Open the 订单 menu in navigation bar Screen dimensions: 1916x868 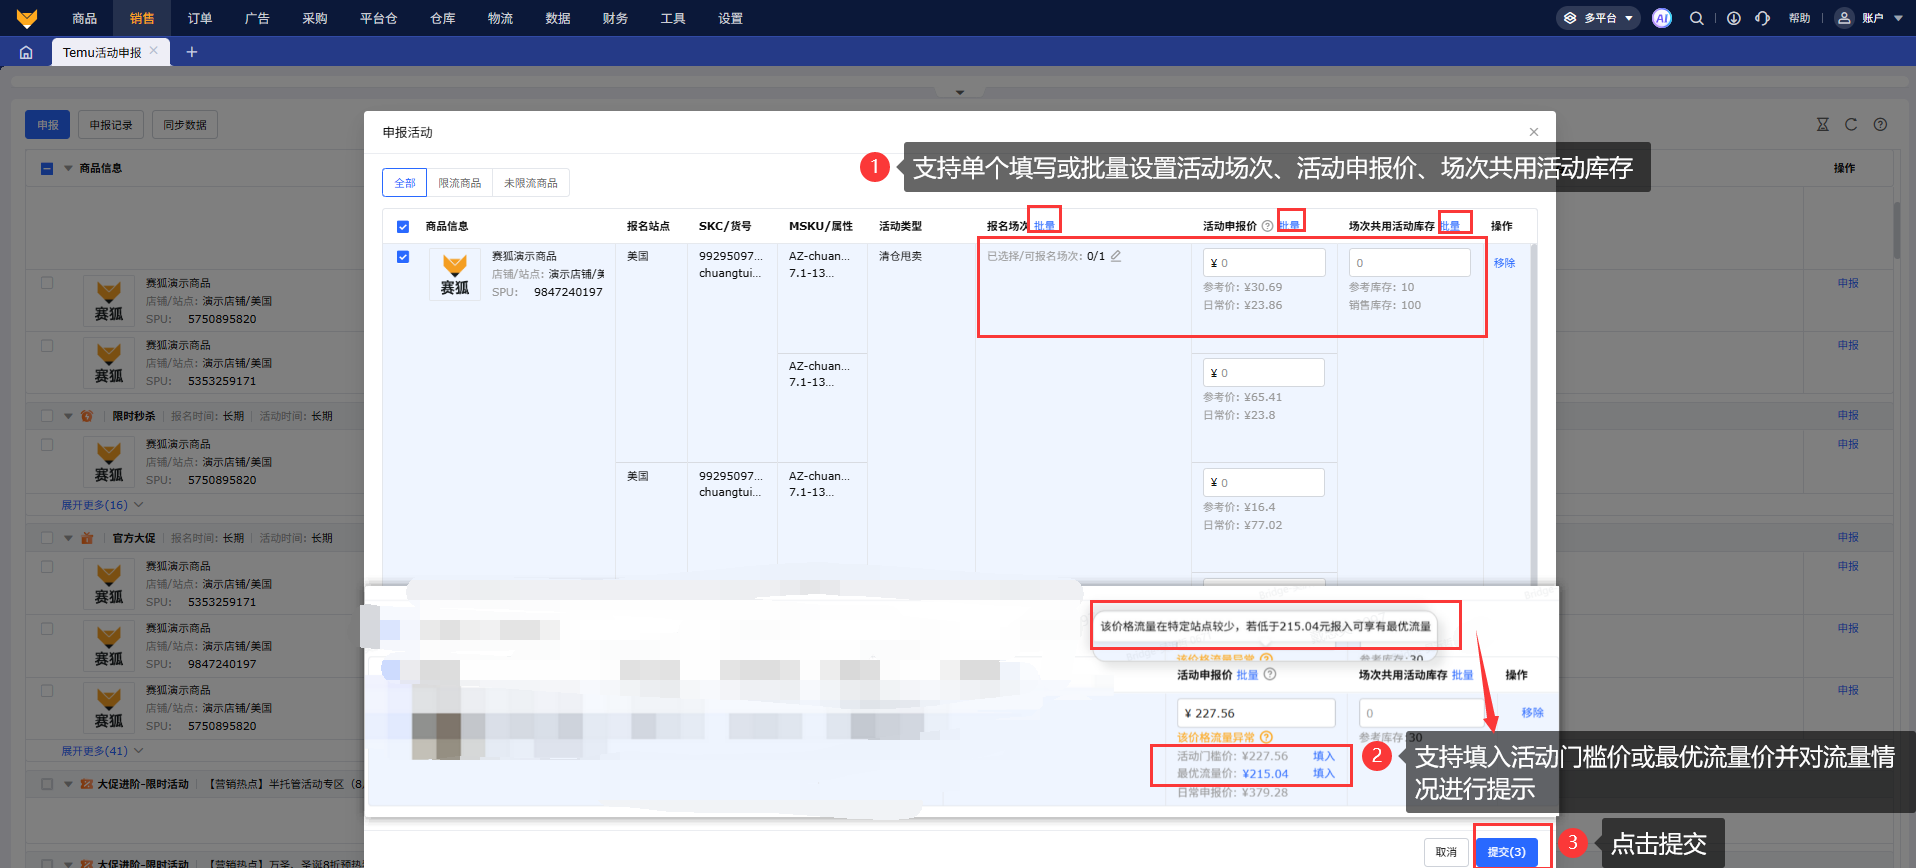pos(200,18)
